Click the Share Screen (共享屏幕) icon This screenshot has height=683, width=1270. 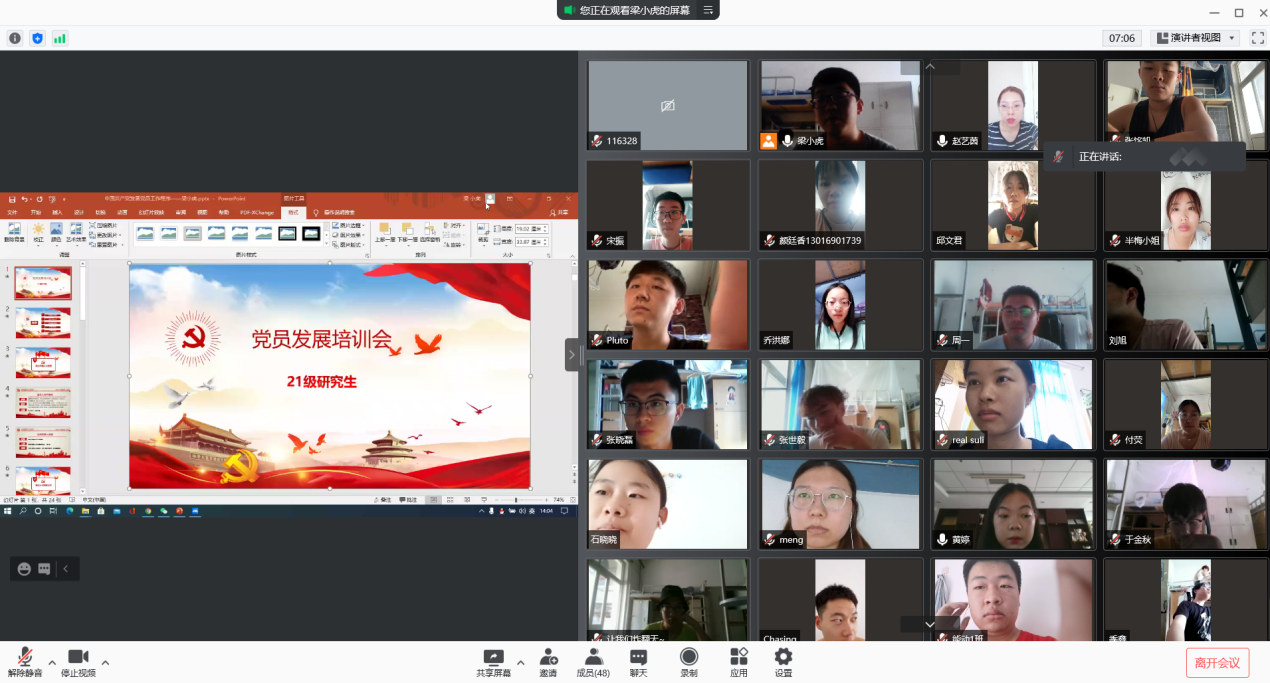coord(493,661)
